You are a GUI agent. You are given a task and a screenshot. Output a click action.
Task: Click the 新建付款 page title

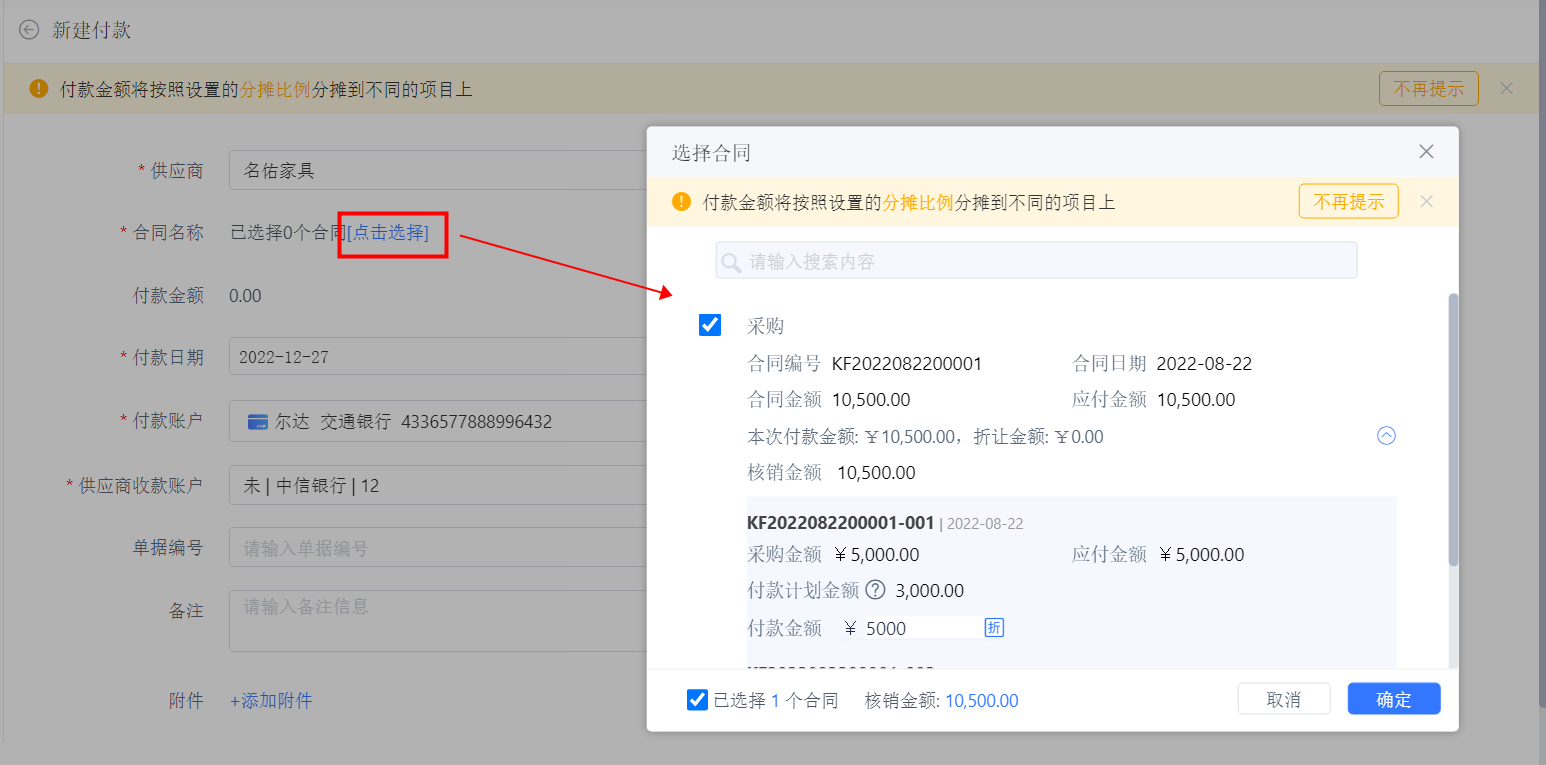(92, 30)
